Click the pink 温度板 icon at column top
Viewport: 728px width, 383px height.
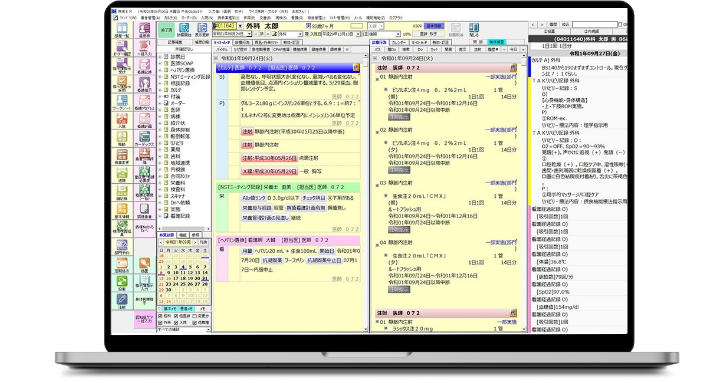coord(144,31)
